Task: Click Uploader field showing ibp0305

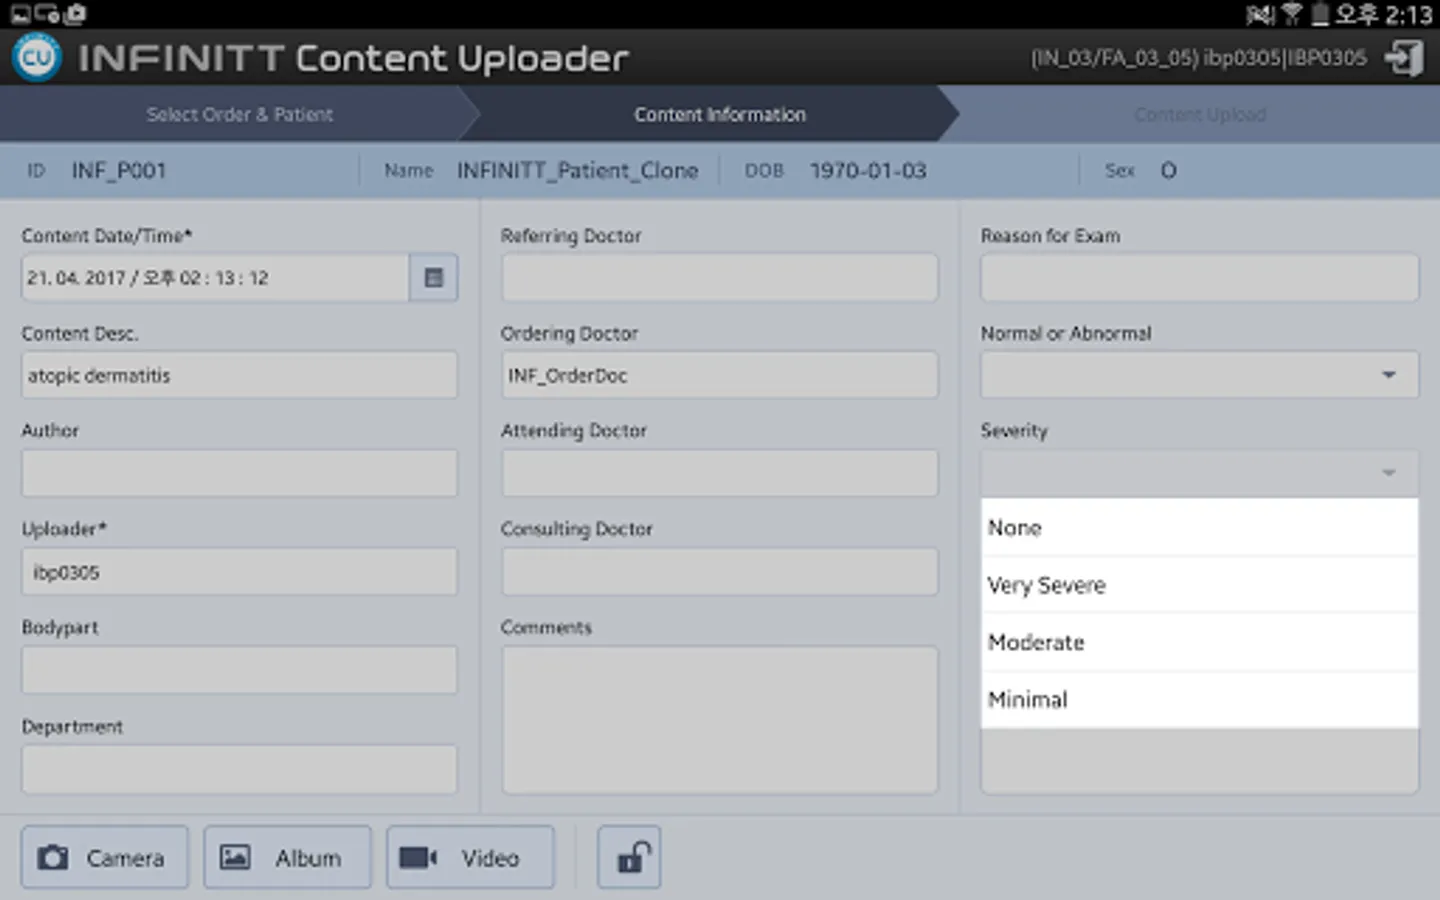Action: point(239,572)
